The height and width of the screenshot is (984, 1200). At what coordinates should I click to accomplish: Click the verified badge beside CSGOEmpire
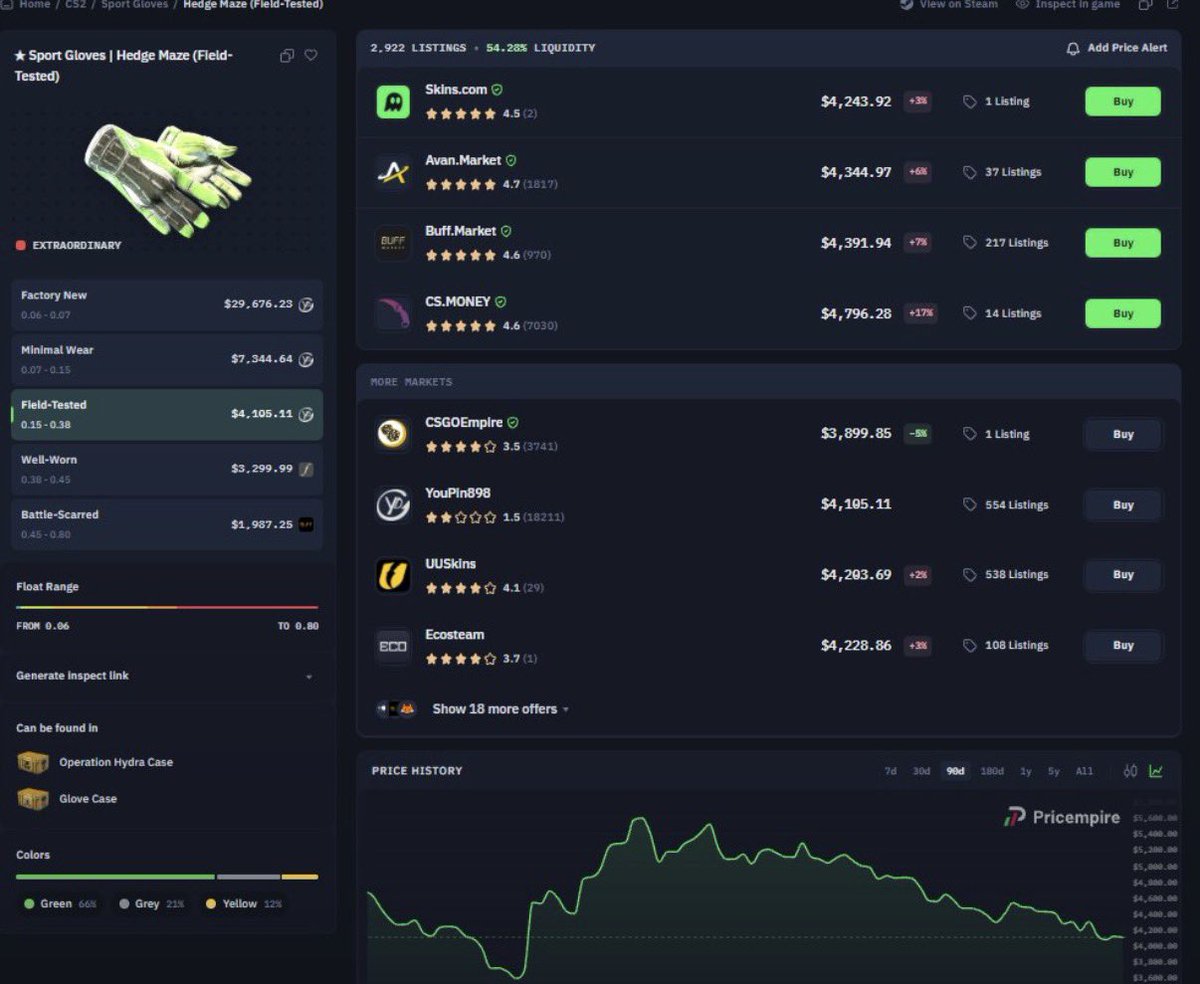(x=513, y=423)
